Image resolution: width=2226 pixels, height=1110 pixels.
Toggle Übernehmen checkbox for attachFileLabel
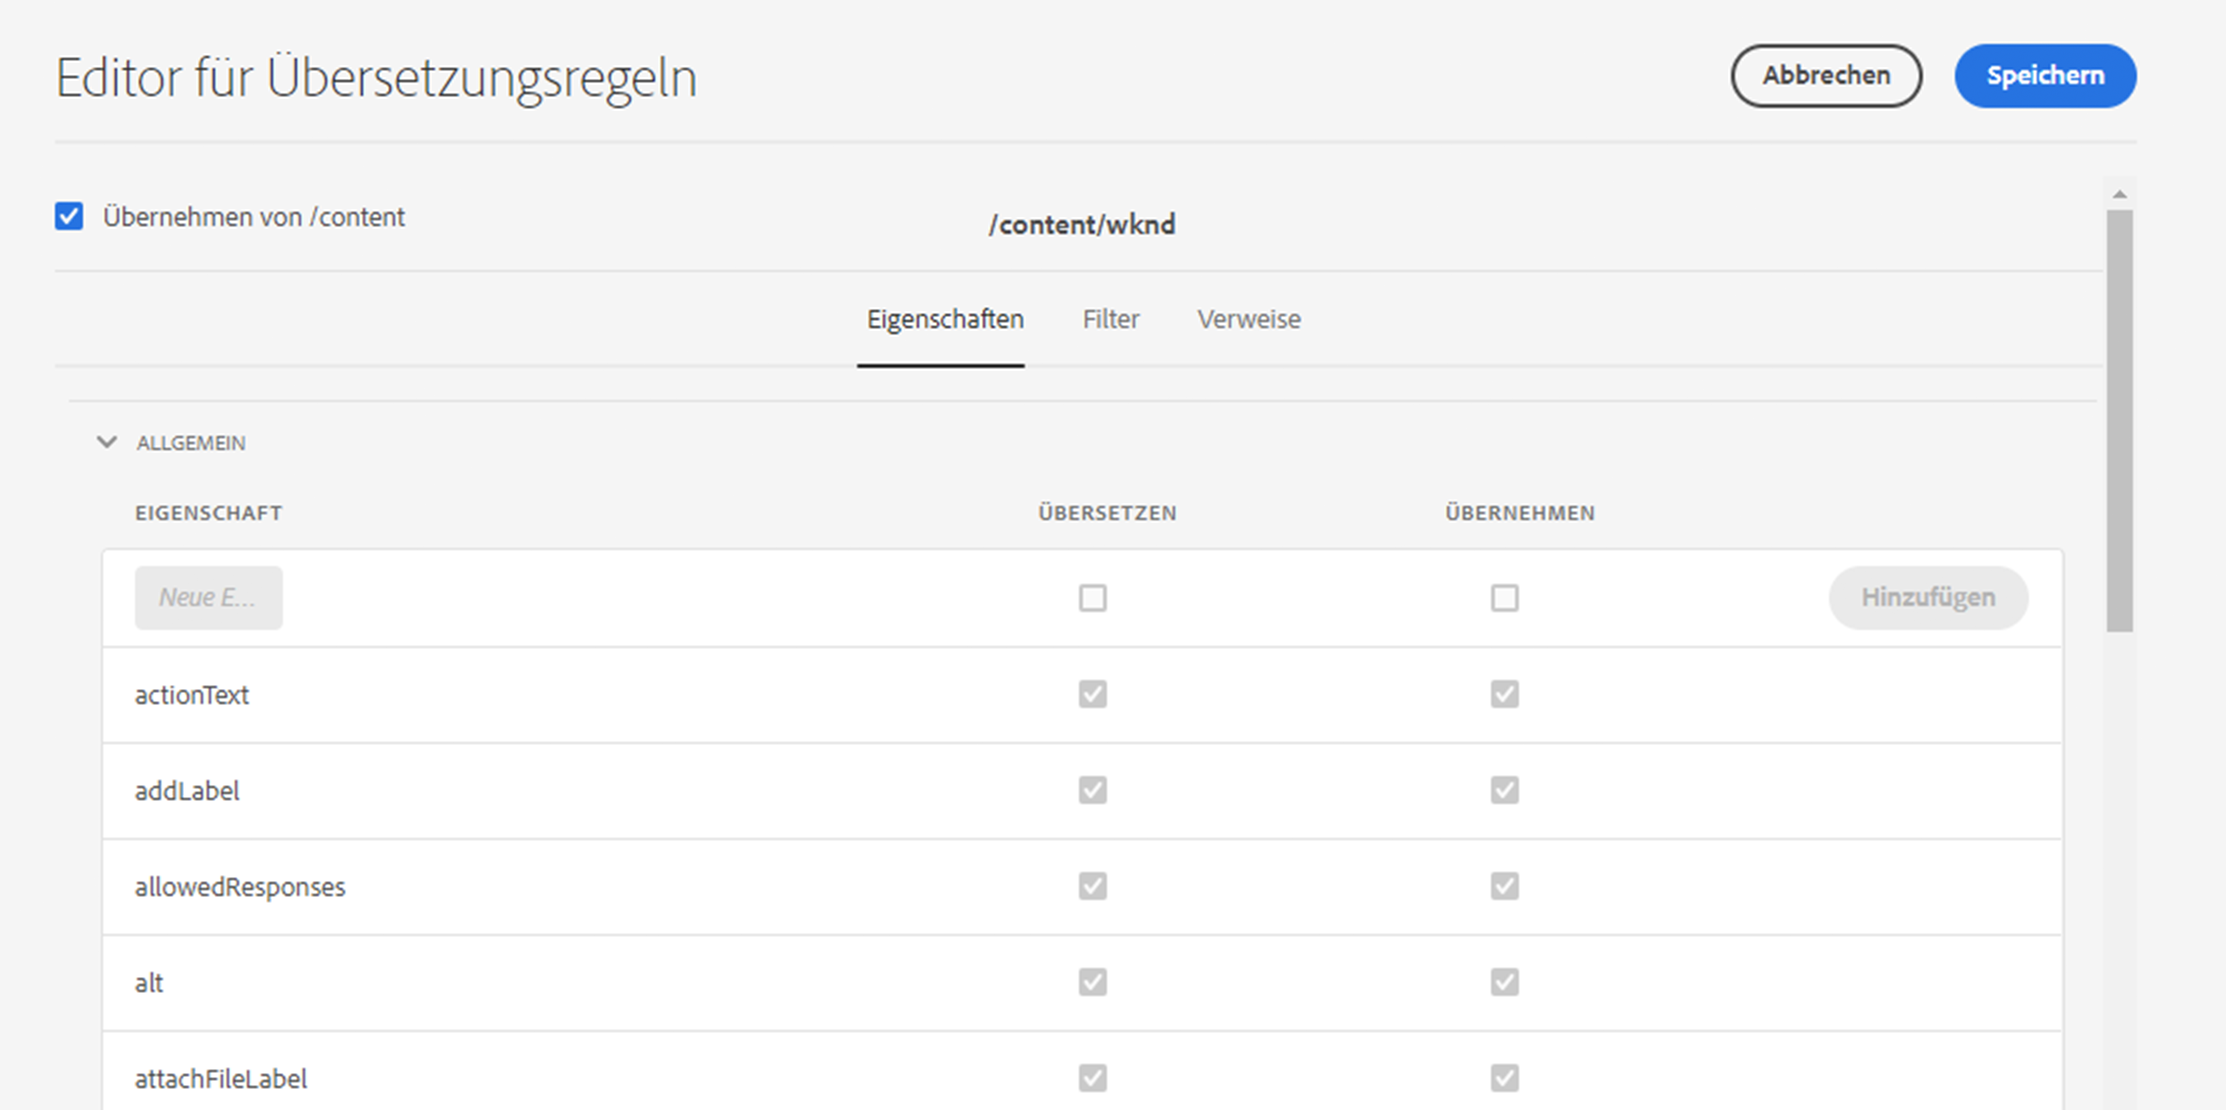pos(1504,1078)
